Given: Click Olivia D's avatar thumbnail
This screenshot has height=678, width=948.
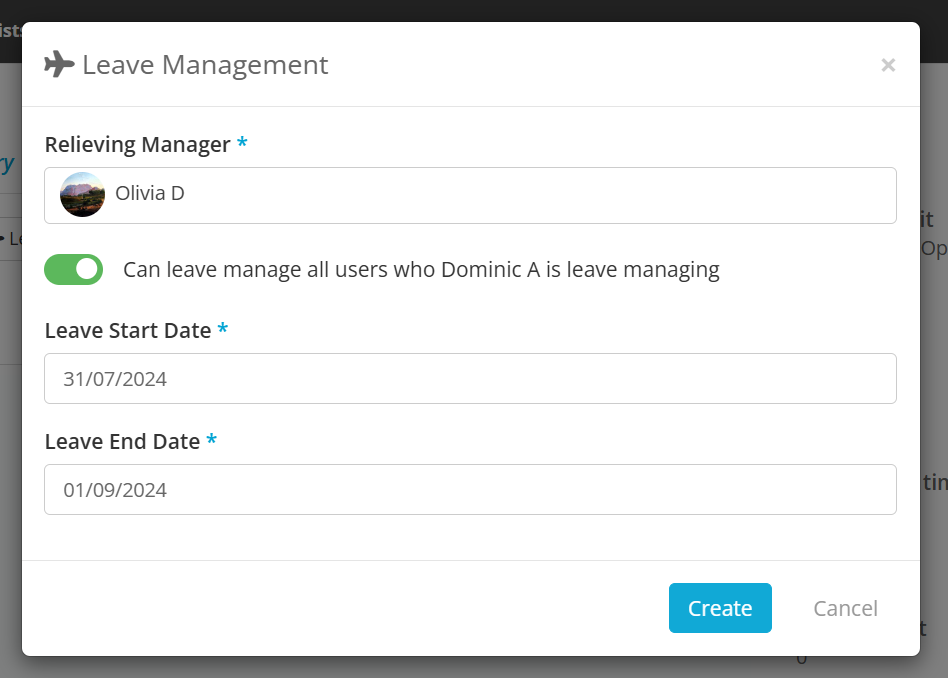Looking at the screenshot, I should 81,194.
